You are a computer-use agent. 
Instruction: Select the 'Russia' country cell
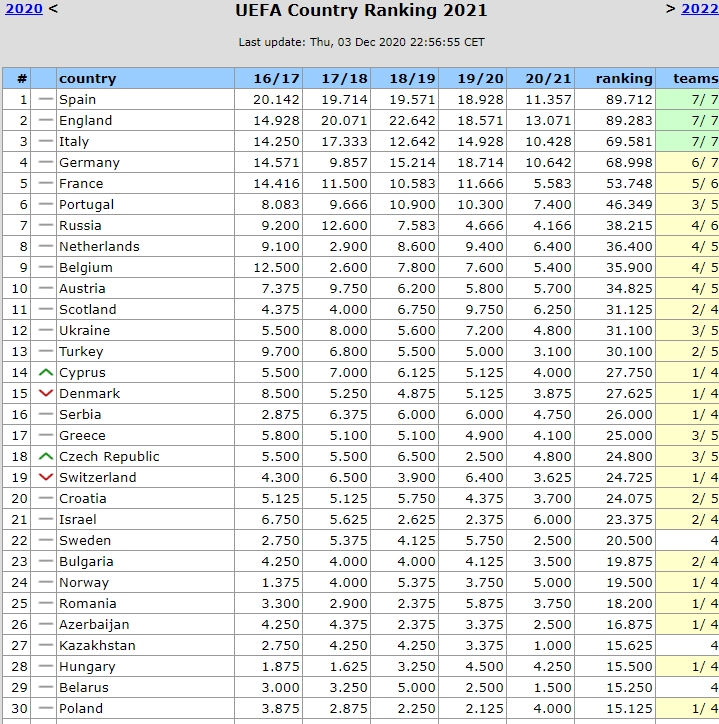(x=145, y=225)
